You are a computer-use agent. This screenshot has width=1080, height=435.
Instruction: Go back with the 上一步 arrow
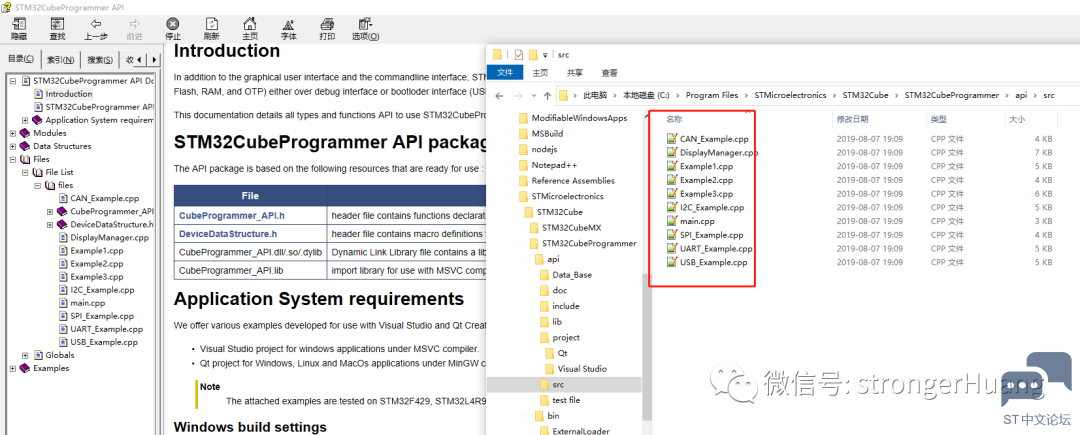pyautogui.click(x=96, y=29)
